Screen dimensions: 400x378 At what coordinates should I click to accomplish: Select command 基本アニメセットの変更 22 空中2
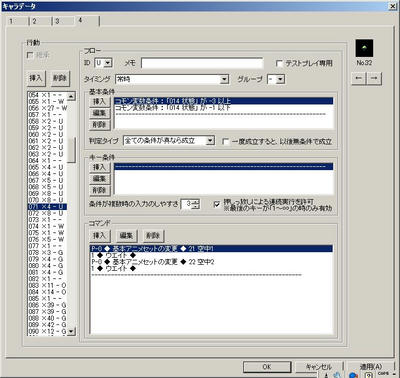(x=211, y=262)
